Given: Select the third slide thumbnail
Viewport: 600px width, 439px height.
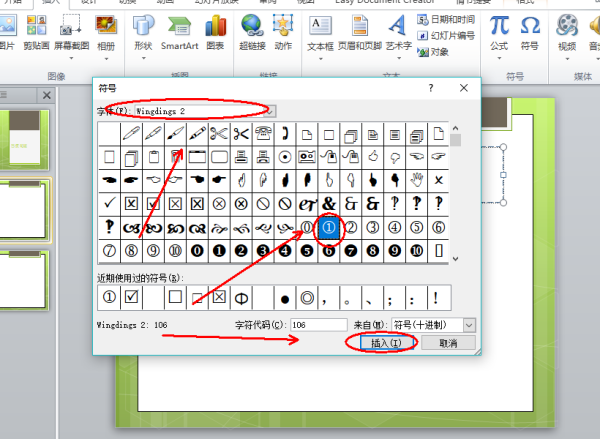Looking at the screenshot, I should click(x=24, y=280).
